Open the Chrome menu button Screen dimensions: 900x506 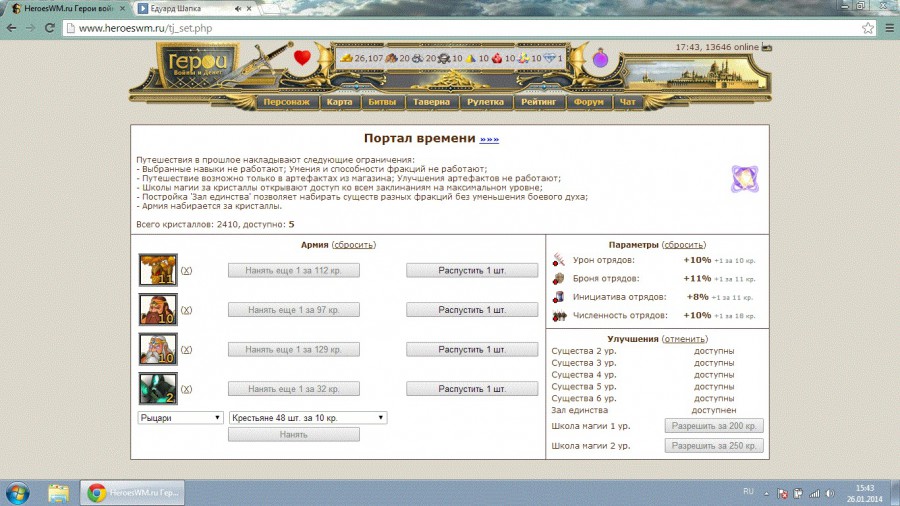[886, 28]
